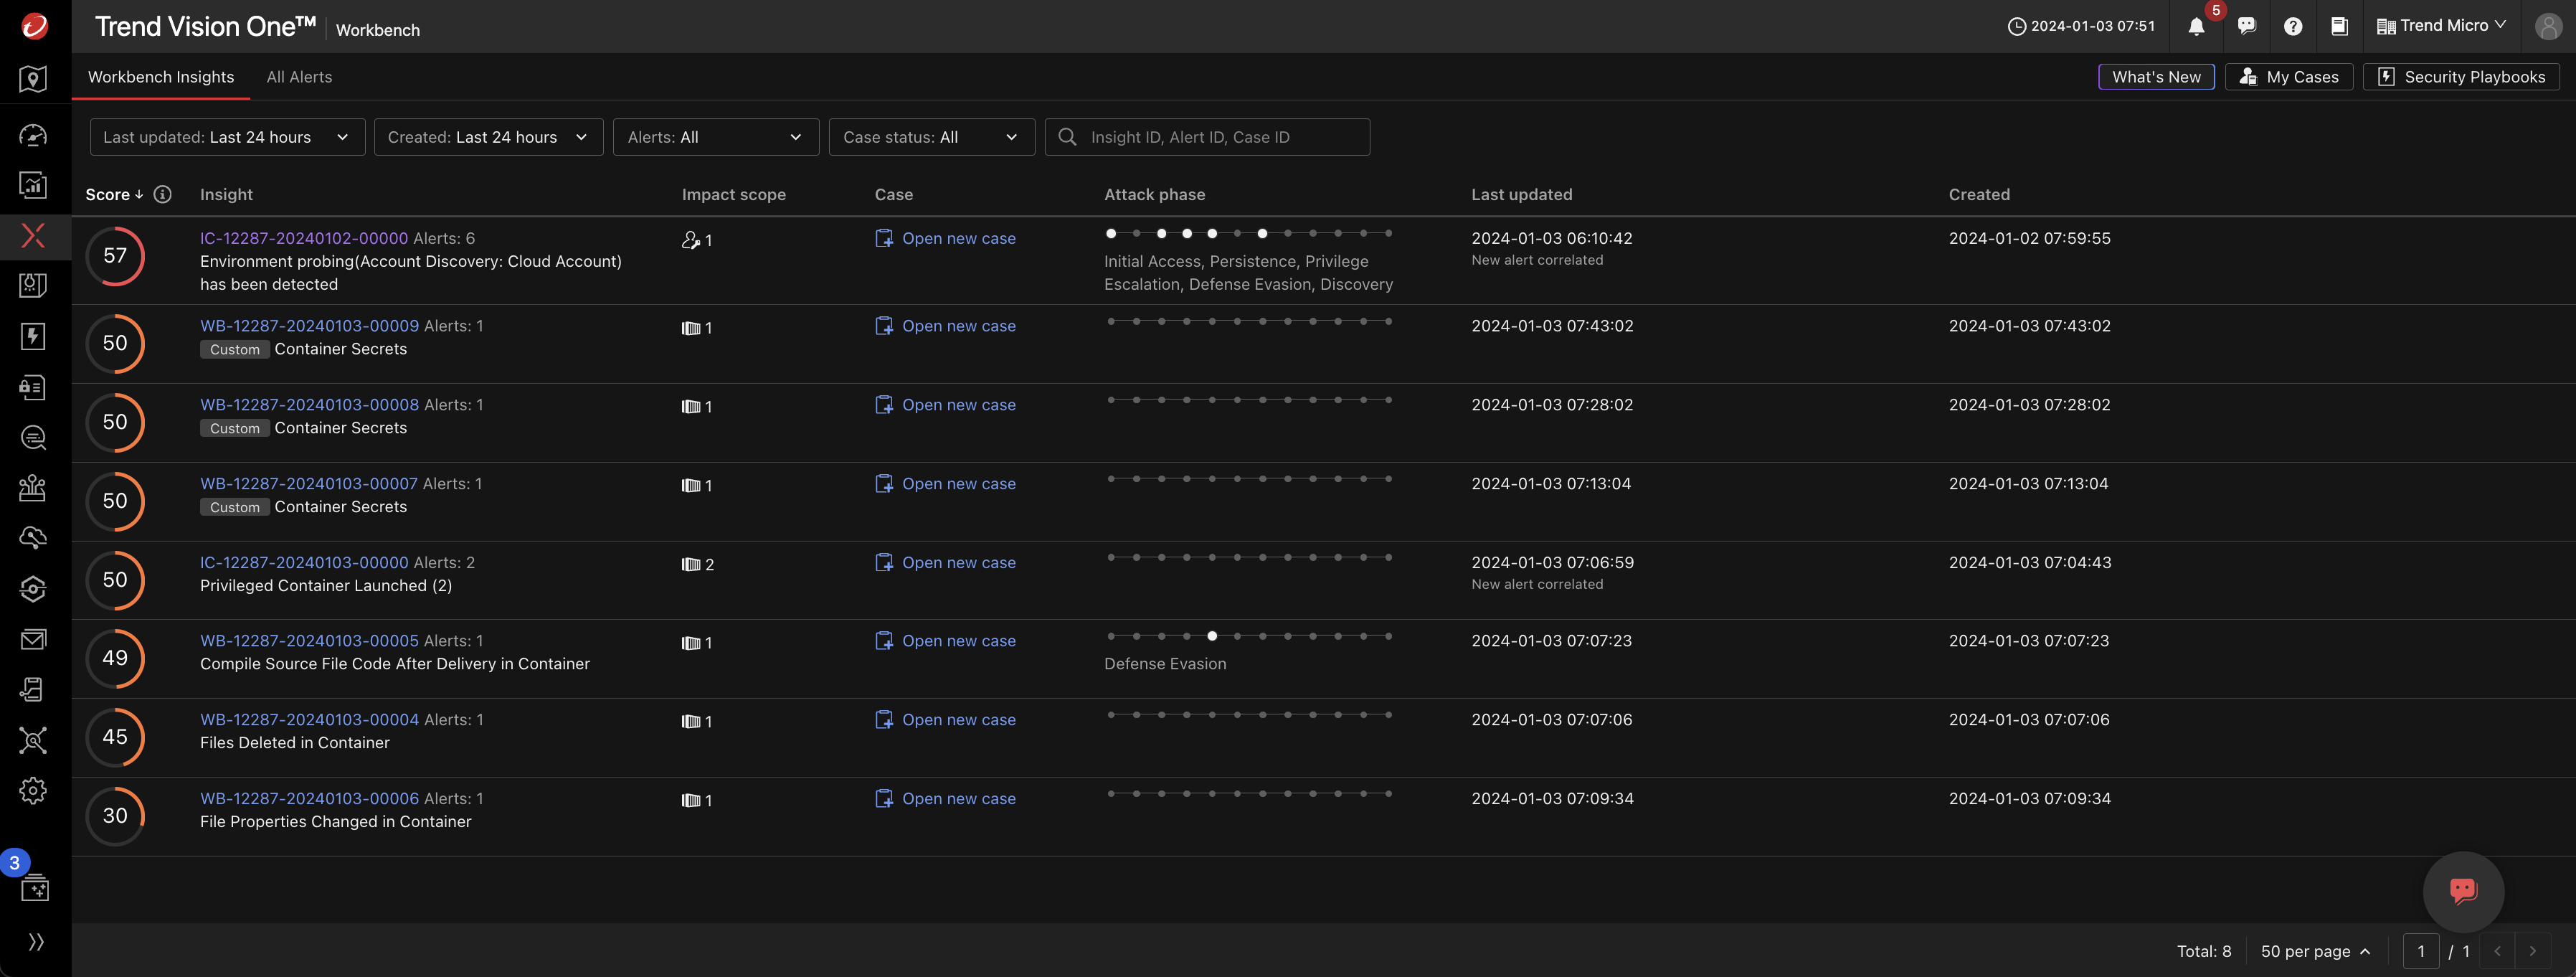The width and height of the screenshot is (2576, 977).
Task: Click the Created column header
Action: 1979,194
